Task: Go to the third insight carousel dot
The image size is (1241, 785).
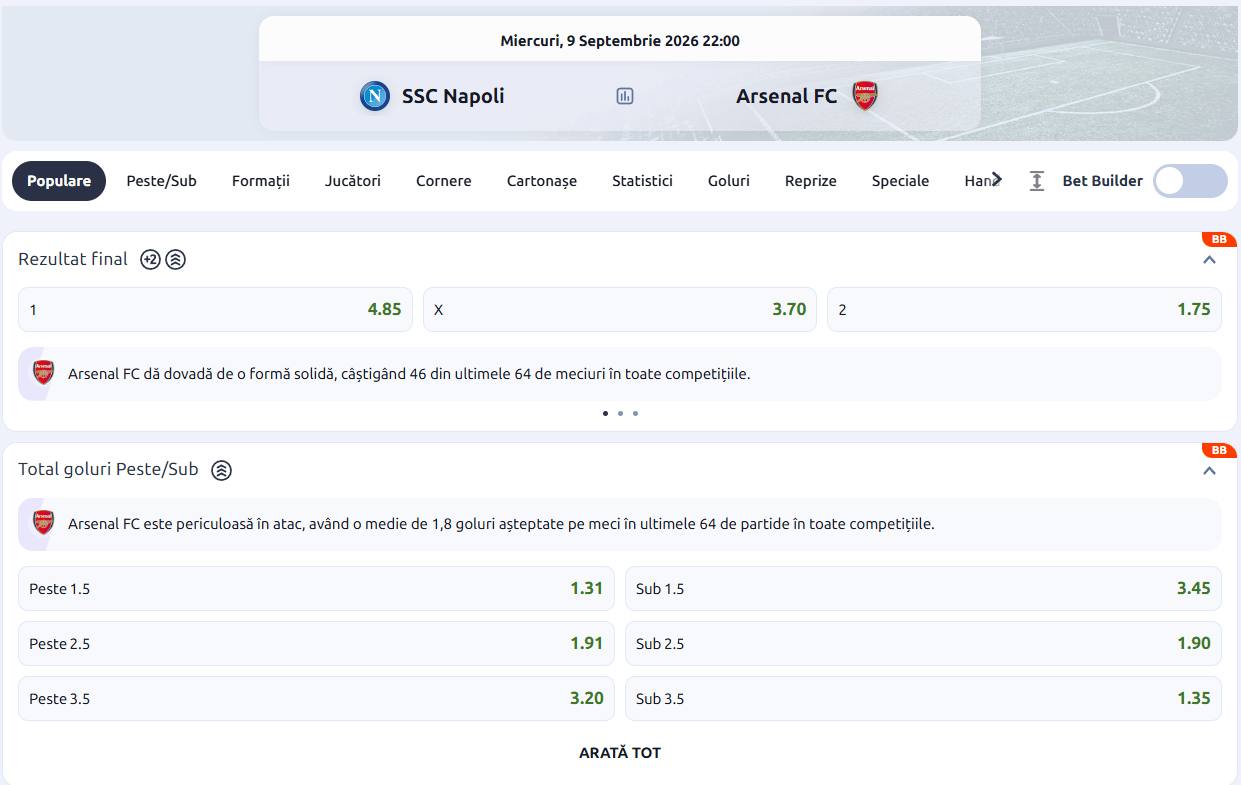Action: tap(635, 413)
